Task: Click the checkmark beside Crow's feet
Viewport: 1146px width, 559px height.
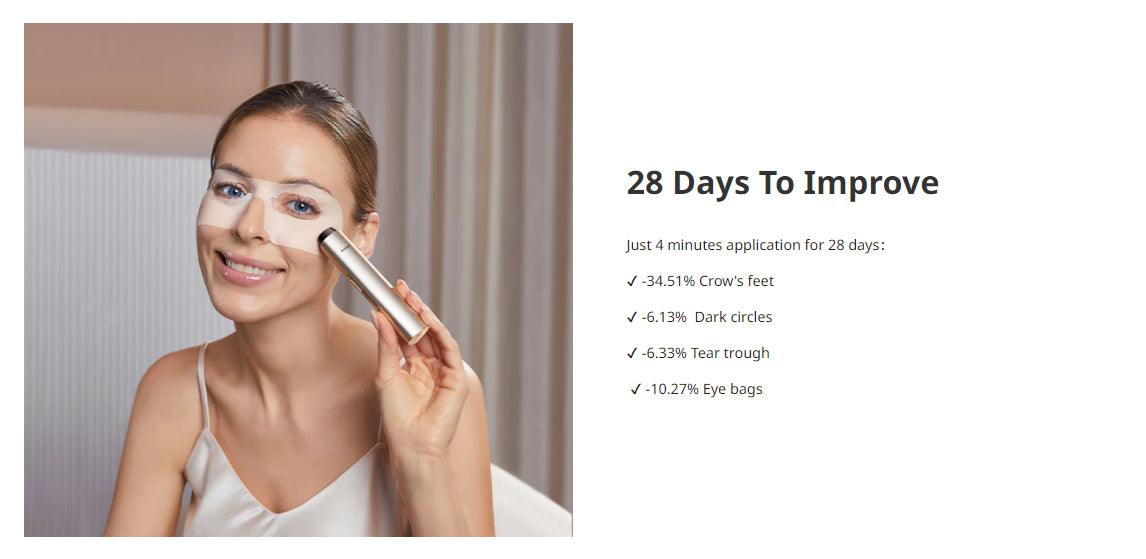Action: 632,281
